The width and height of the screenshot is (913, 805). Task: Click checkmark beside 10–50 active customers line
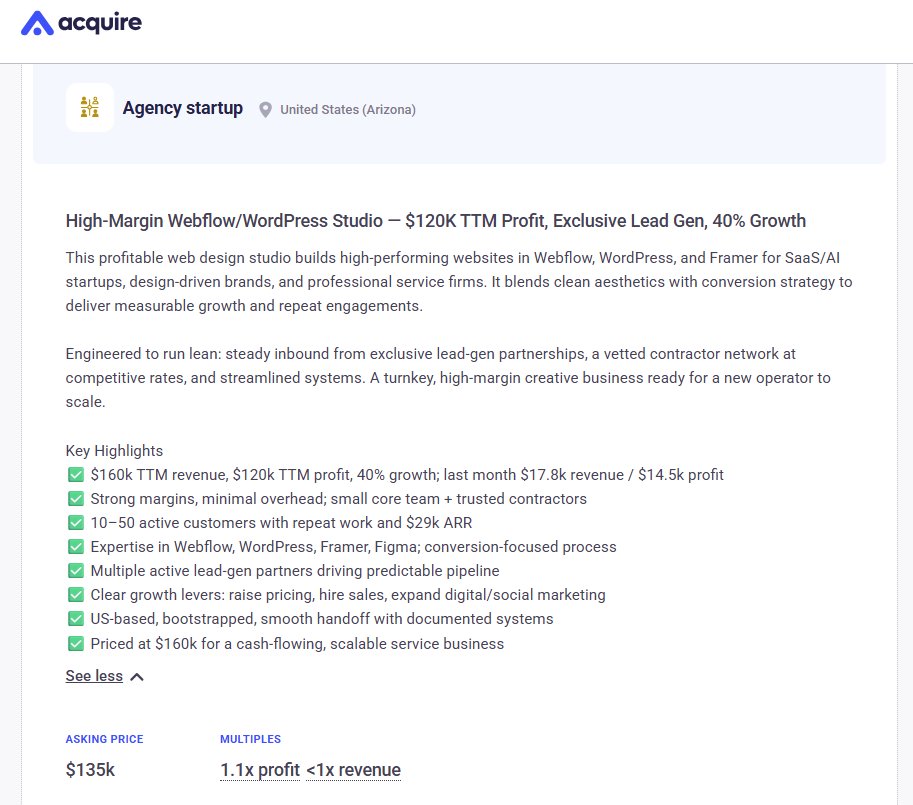76,523
